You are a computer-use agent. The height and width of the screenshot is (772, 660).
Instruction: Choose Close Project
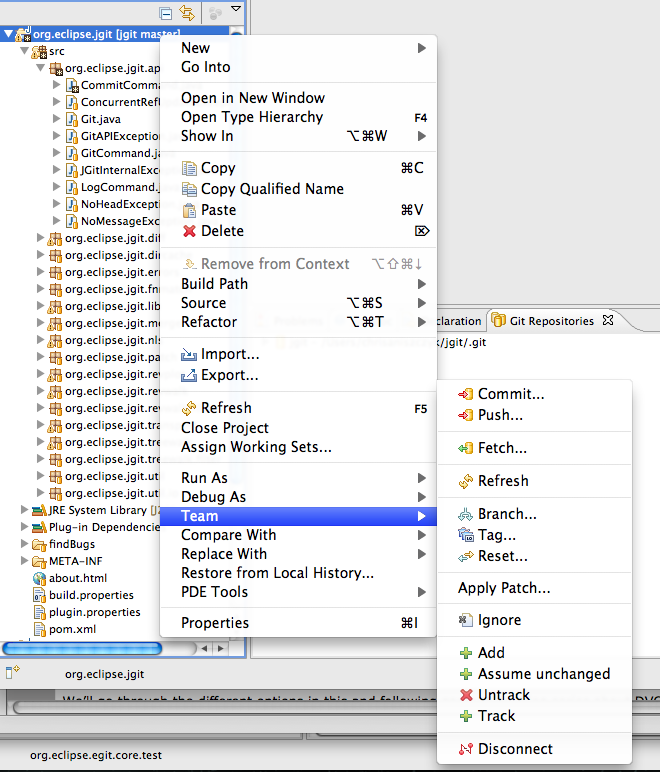point(298,428)
